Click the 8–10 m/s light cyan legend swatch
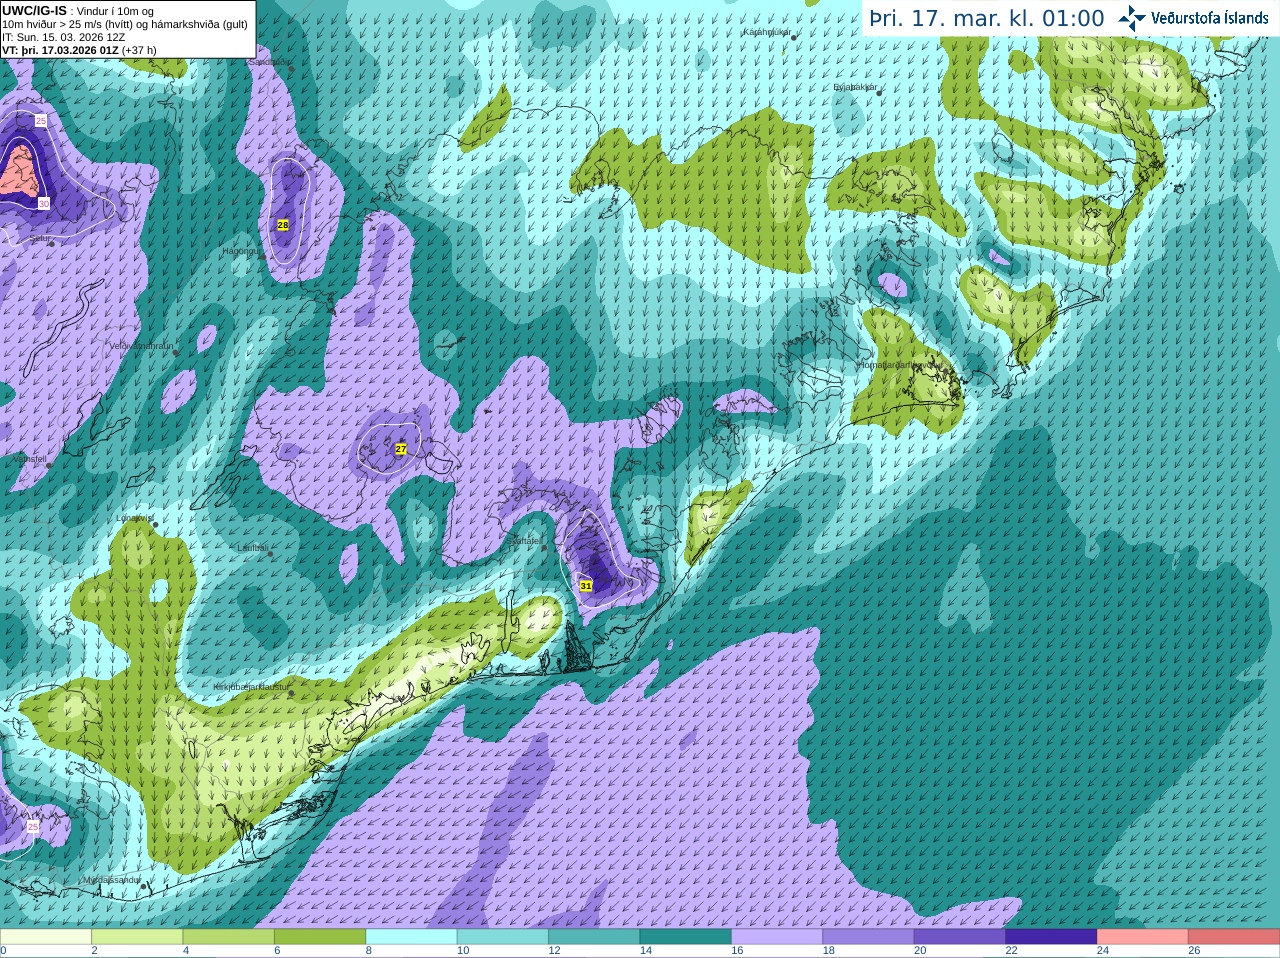Screen dimensions: 1280x958 412,937
